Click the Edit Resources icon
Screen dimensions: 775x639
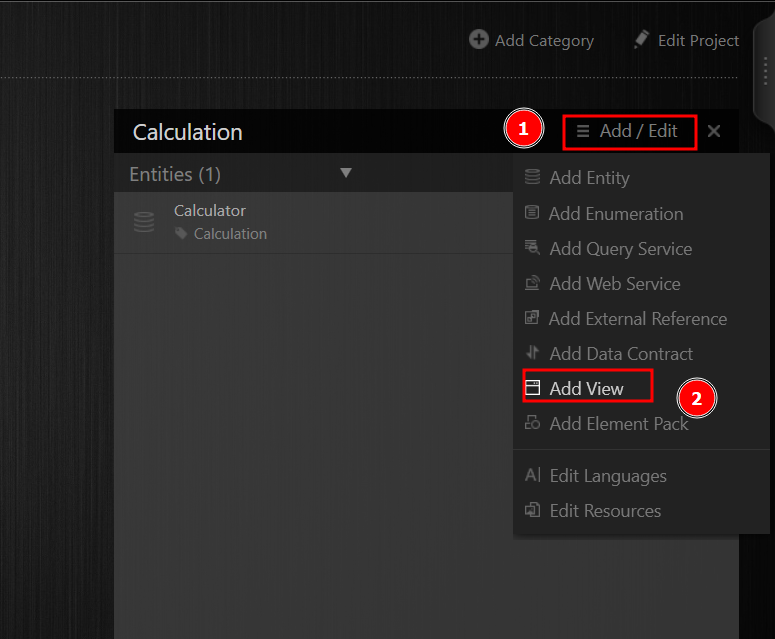[x=532, y=510]
